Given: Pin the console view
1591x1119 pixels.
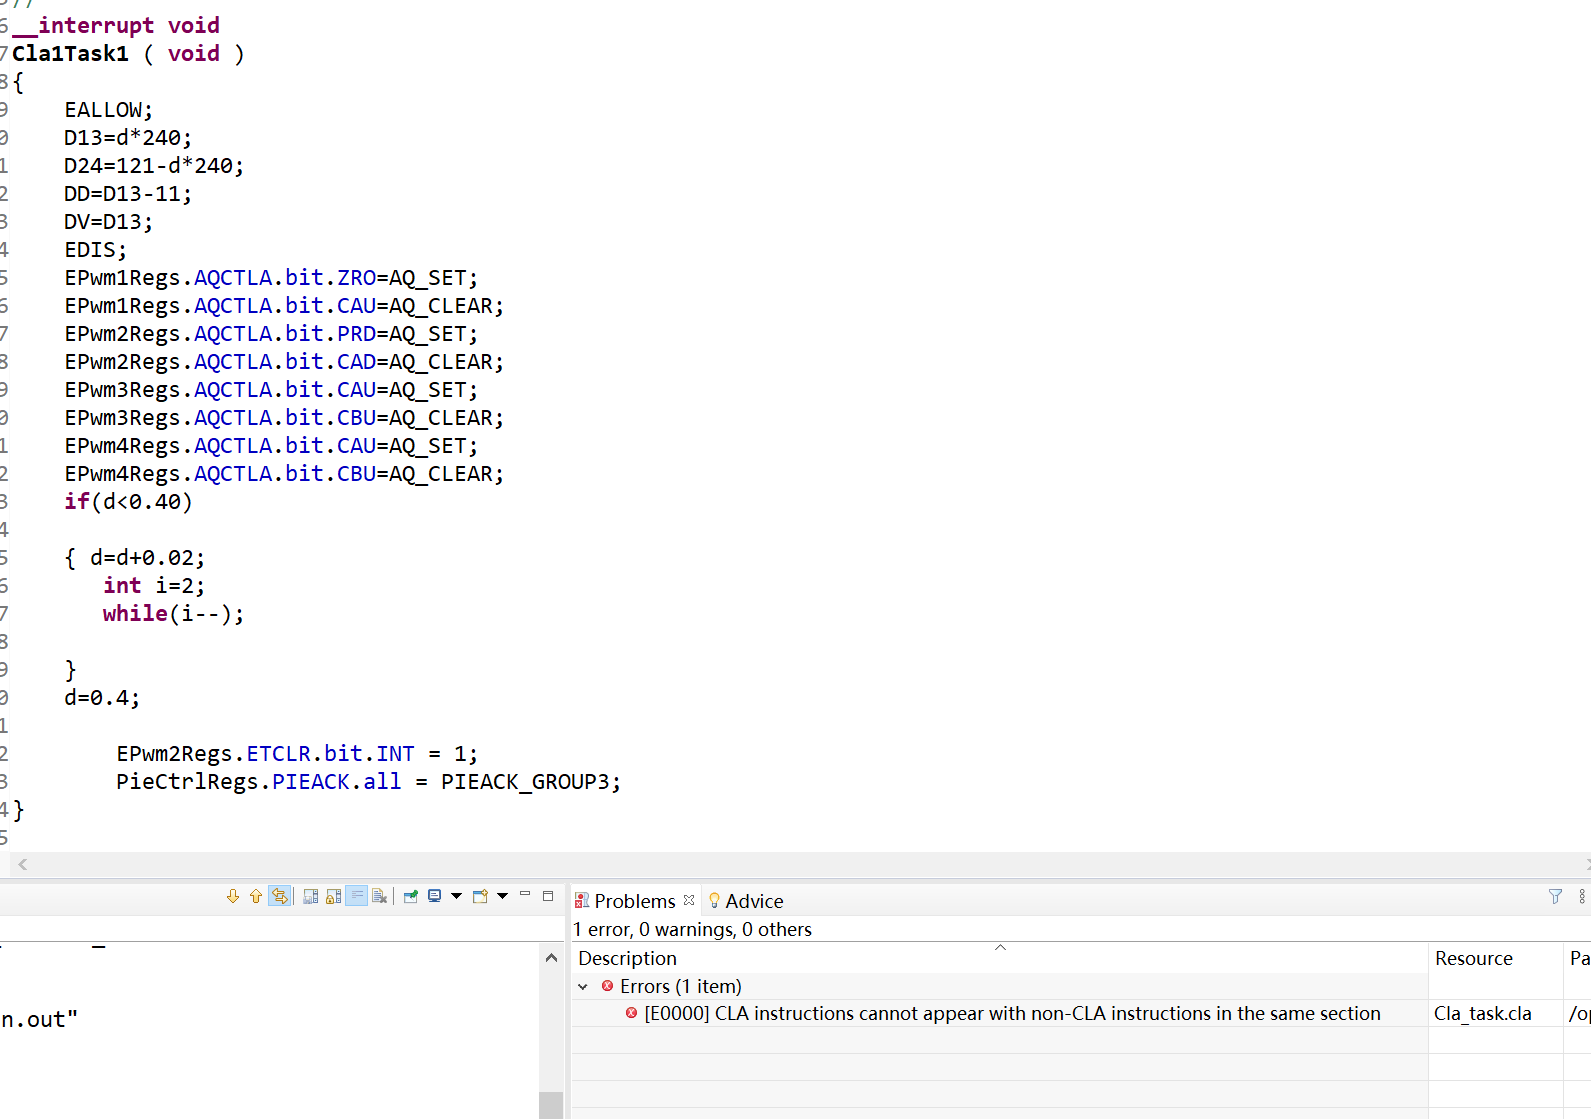Looking at the screenshot, I should click(x=411, y=896).
